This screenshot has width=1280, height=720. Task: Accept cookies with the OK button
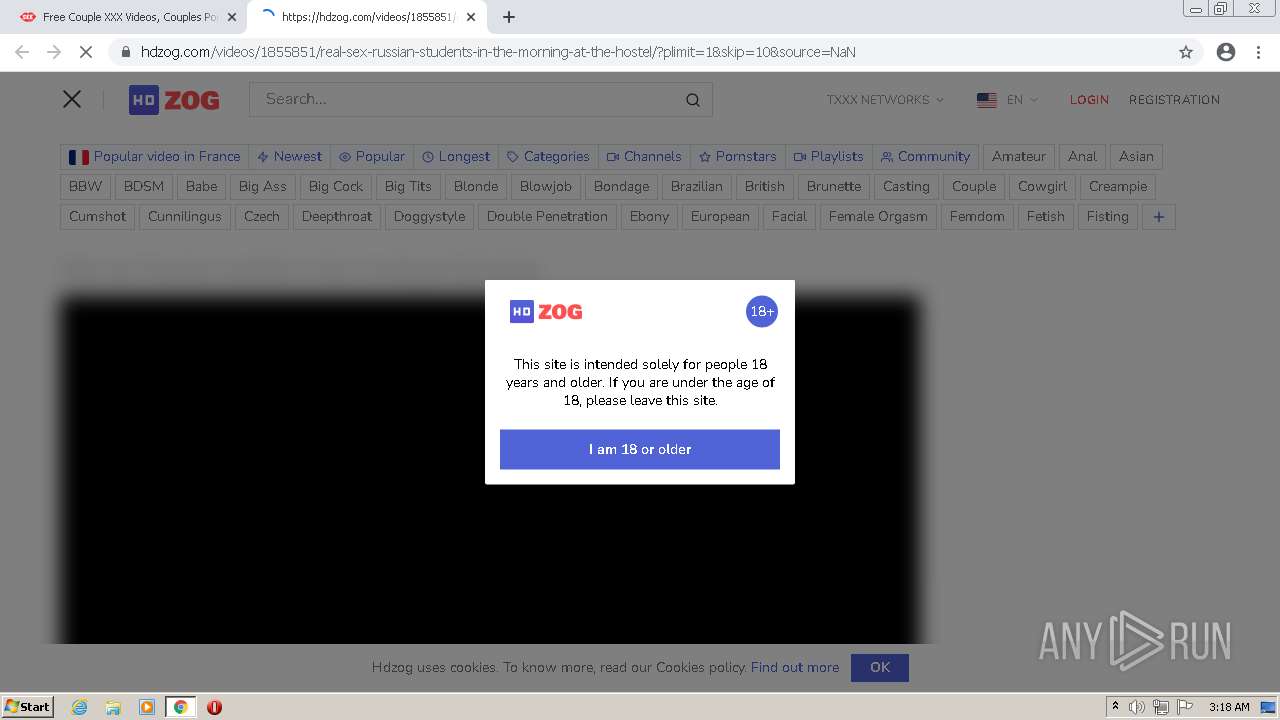coord(880,667)
